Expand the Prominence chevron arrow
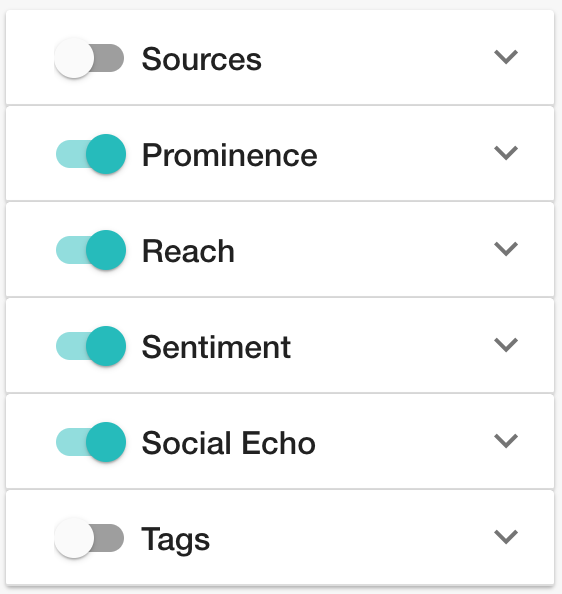This screenshot has height=594, width=562. point(506,153)
